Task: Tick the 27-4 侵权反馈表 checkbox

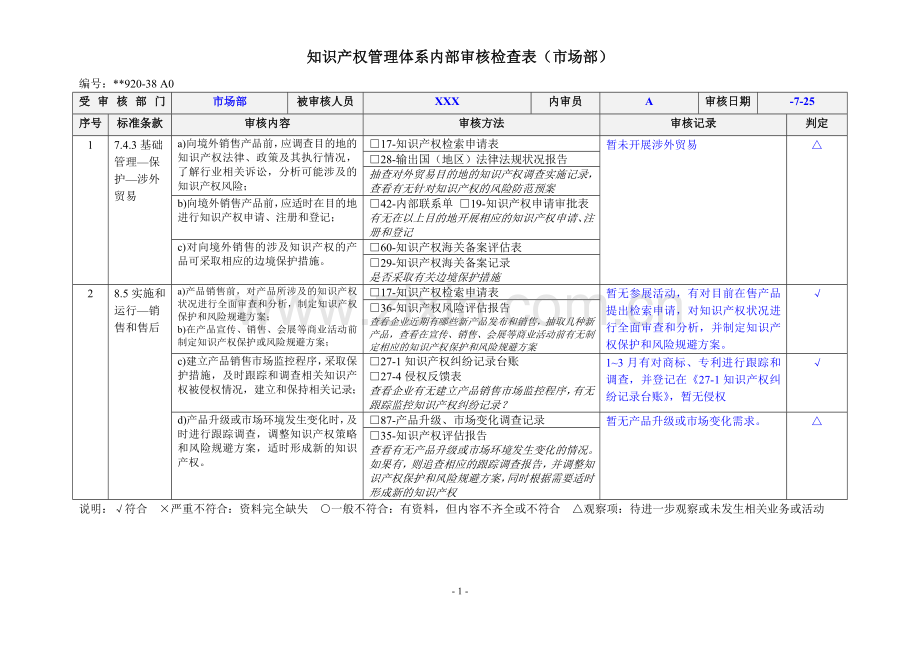Action: tap(374, 376)
